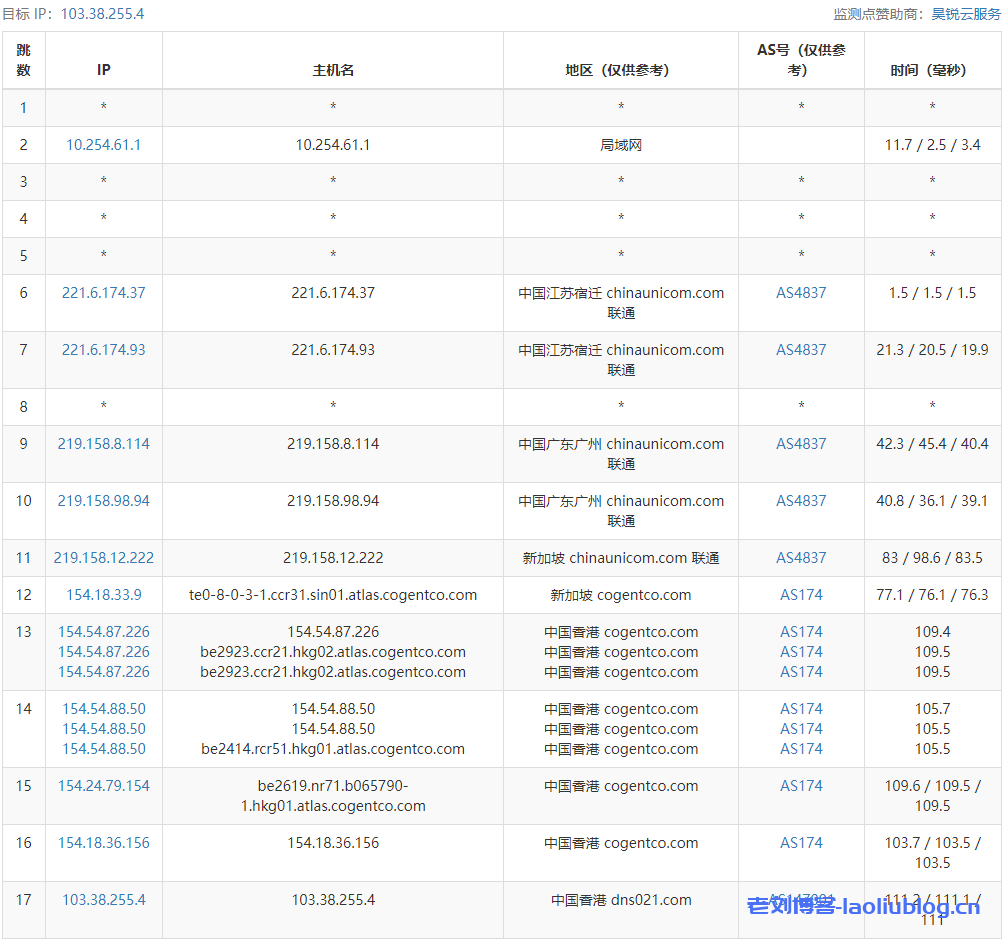Open the 154.18.36.156 IP link in hop 16
This screenshot has width=1006, height=944.
tap(104, 843)
